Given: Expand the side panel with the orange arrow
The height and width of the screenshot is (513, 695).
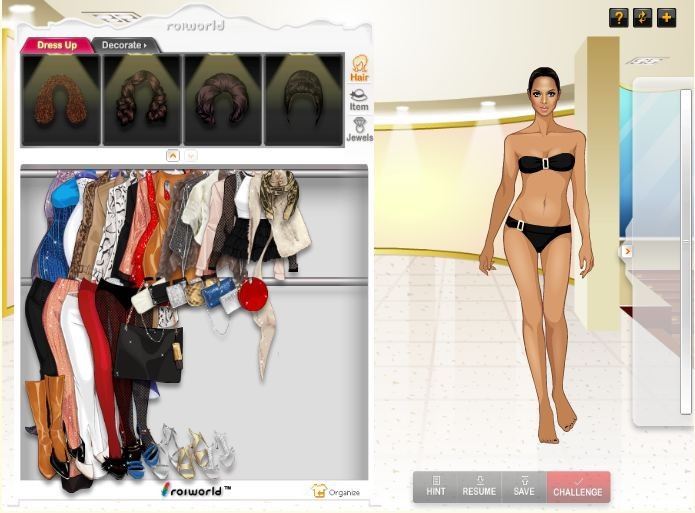Looking at the screenshot, I should coord(627,251).
